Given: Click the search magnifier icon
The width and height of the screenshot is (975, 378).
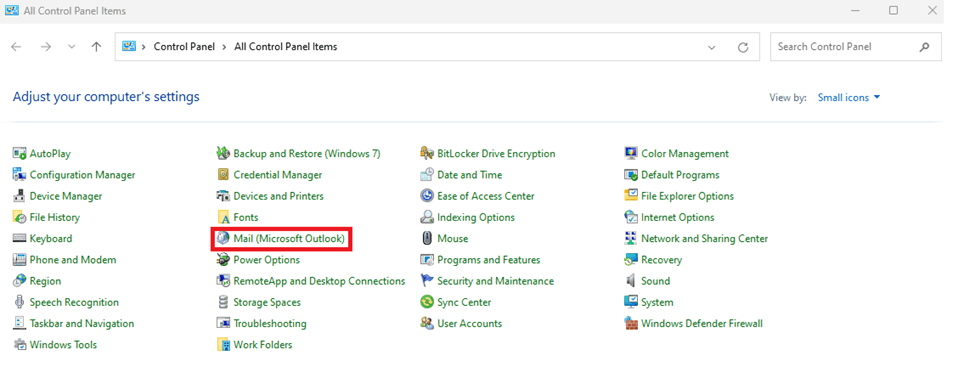Looking at the screenshot, I should tap(925, 47).
